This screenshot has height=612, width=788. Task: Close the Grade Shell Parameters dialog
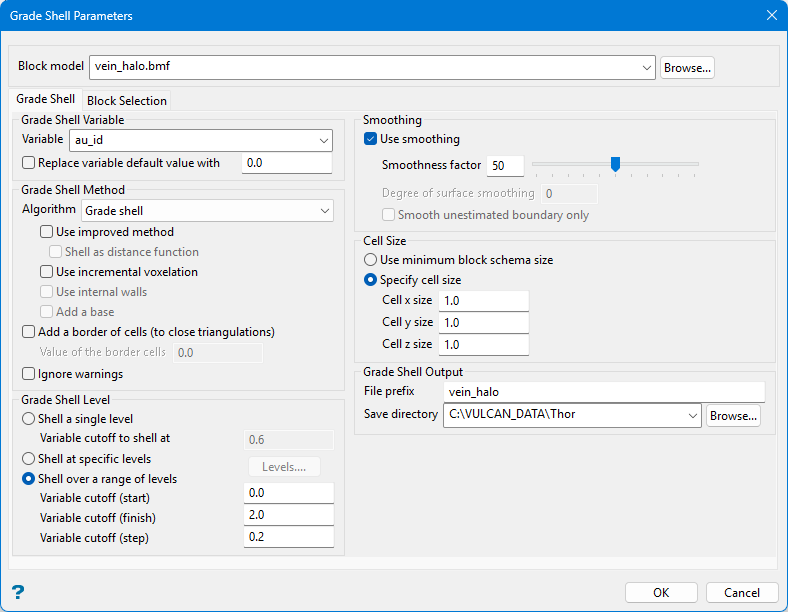[x=771, y=15]
